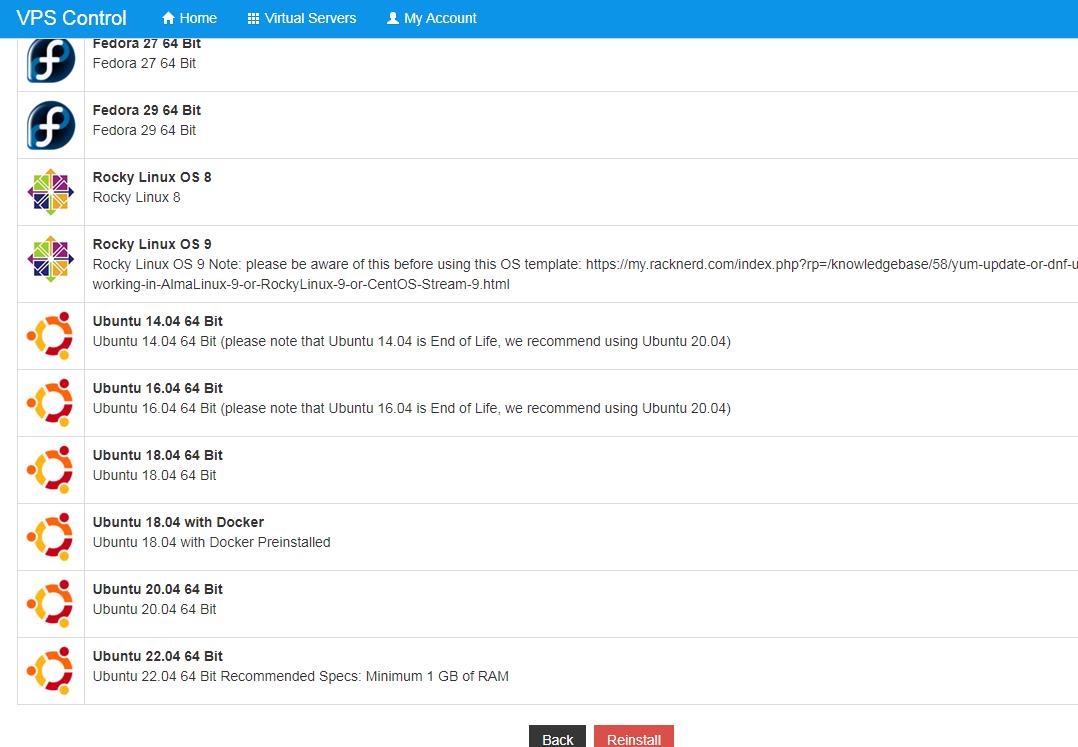Click the grid icon beside Virtual Servers

(253, 19)
